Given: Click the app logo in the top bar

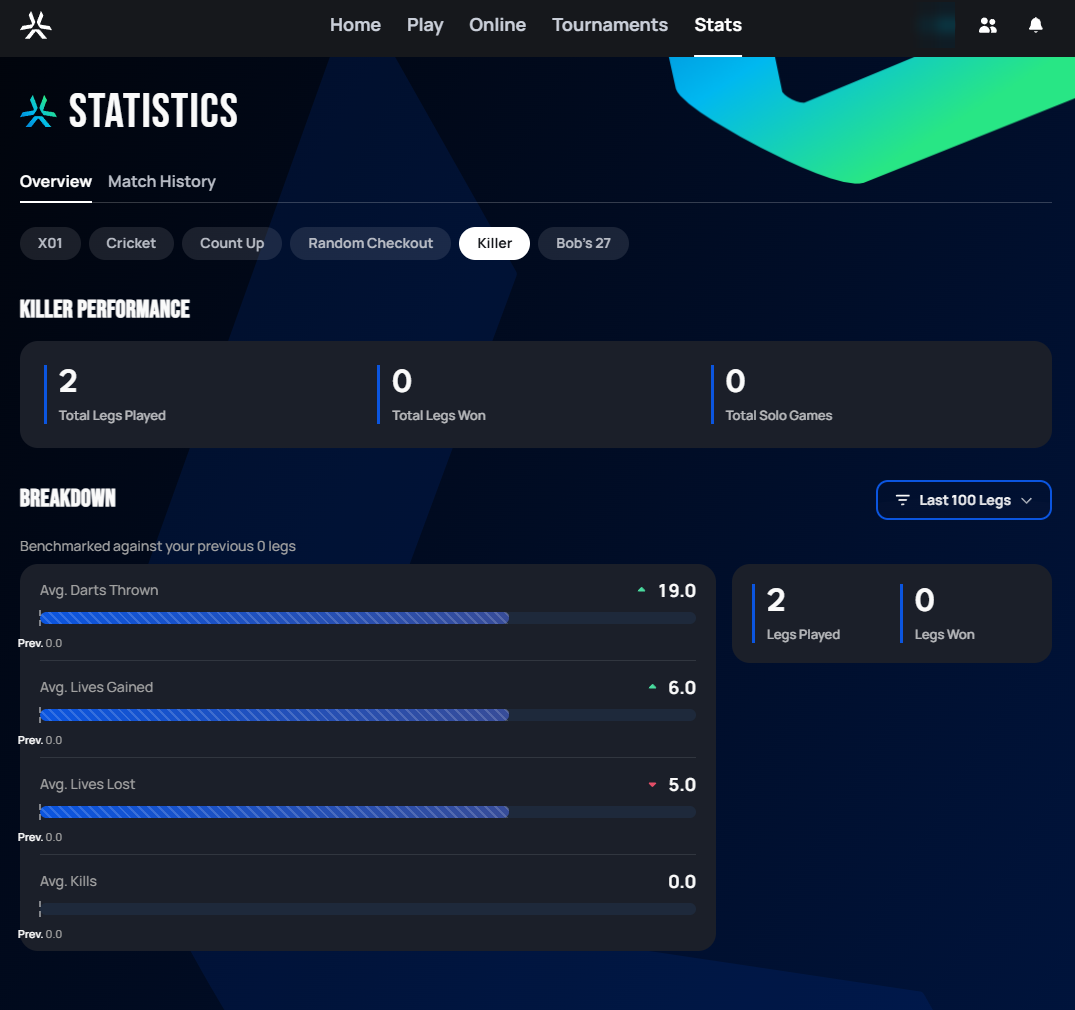Looking at the screenshot, I should coord(36,25).
